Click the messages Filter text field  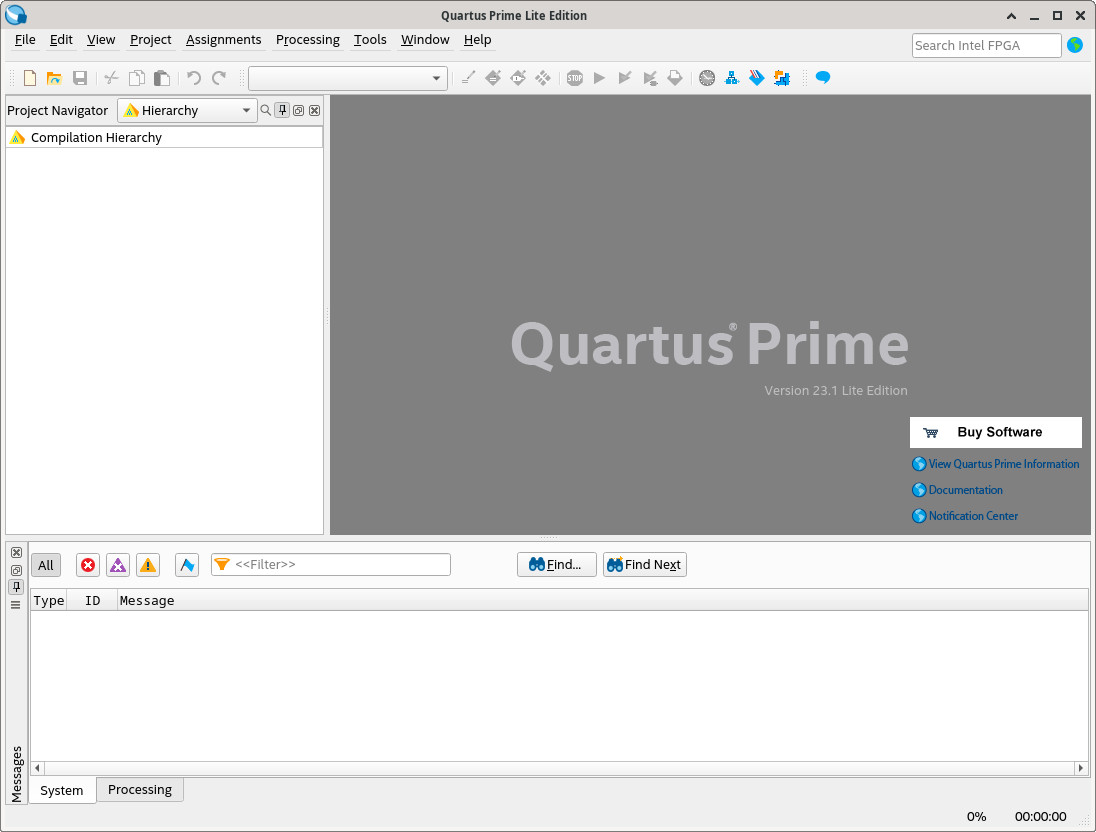pyautogui.click(x=331, y=564)
